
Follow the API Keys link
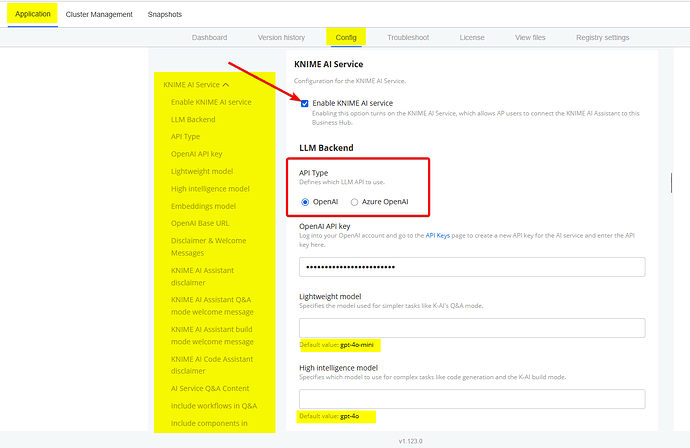point(439,236)
